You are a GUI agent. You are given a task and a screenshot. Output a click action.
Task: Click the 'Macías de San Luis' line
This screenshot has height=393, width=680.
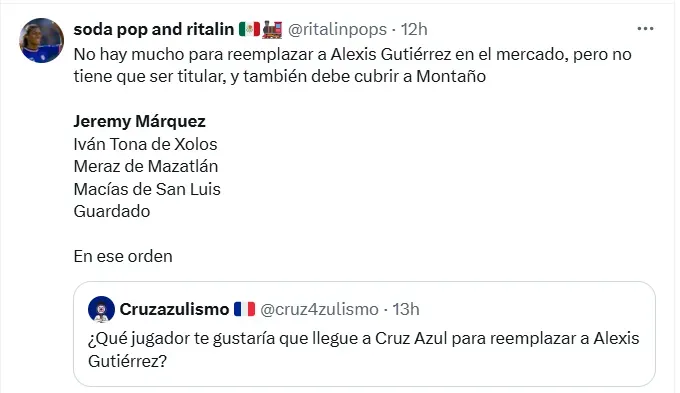(x=147, y=189)
